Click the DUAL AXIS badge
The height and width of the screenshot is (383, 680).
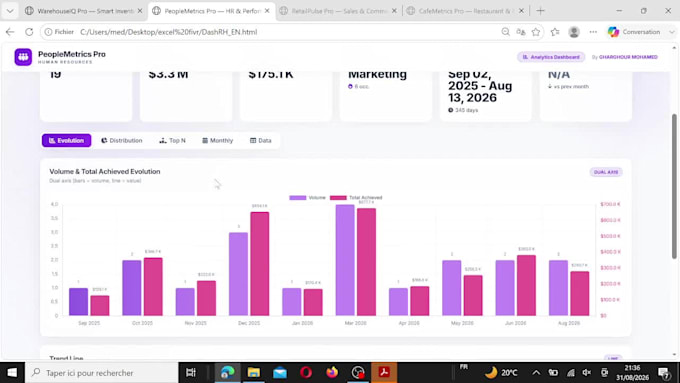pyautogui.click(x=606, y=172)
